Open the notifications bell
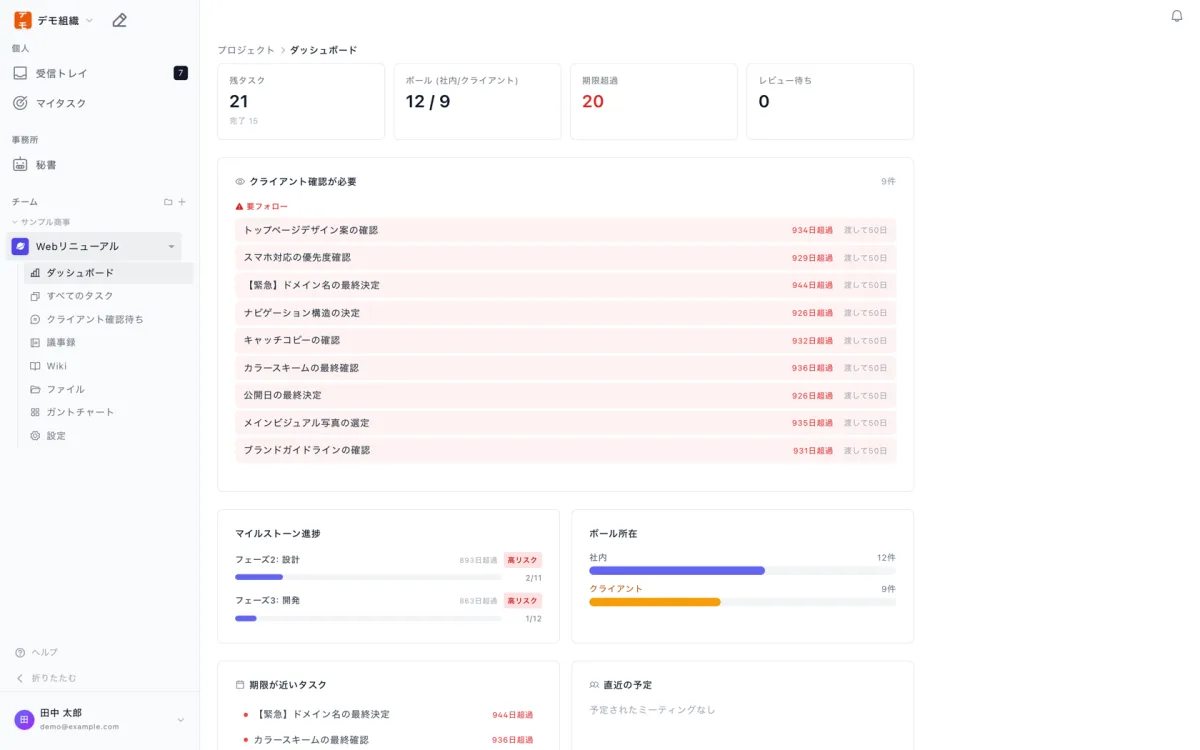Screen dimensions: 1200x750 pos(1177,16)
